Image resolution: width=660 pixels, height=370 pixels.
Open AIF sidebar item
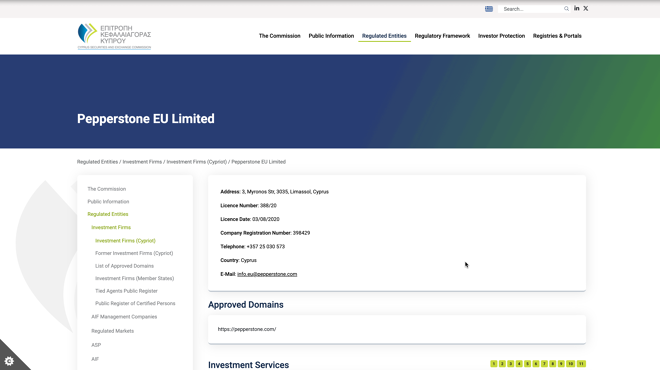coord(95,359)
